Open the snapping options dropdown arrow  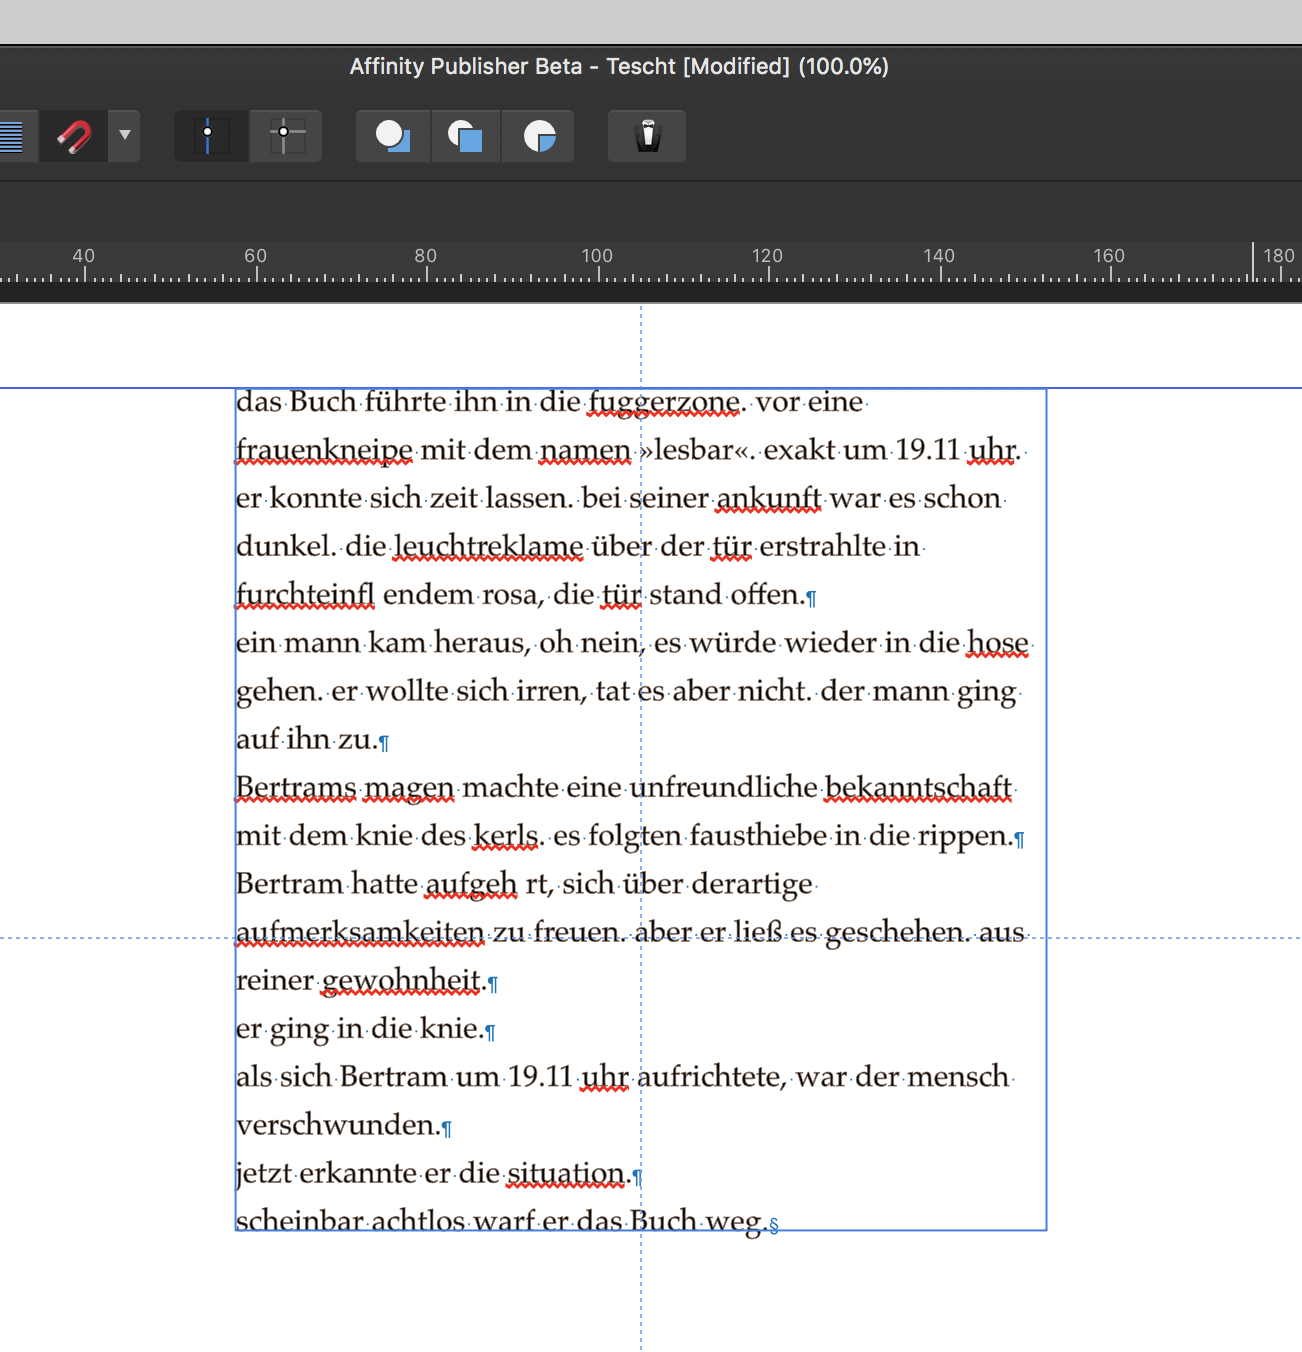click(x=125, y=135)
